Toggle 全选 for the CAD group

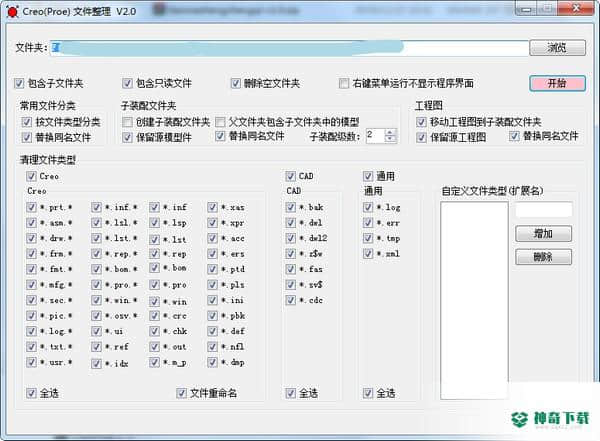tap(290, 393)
